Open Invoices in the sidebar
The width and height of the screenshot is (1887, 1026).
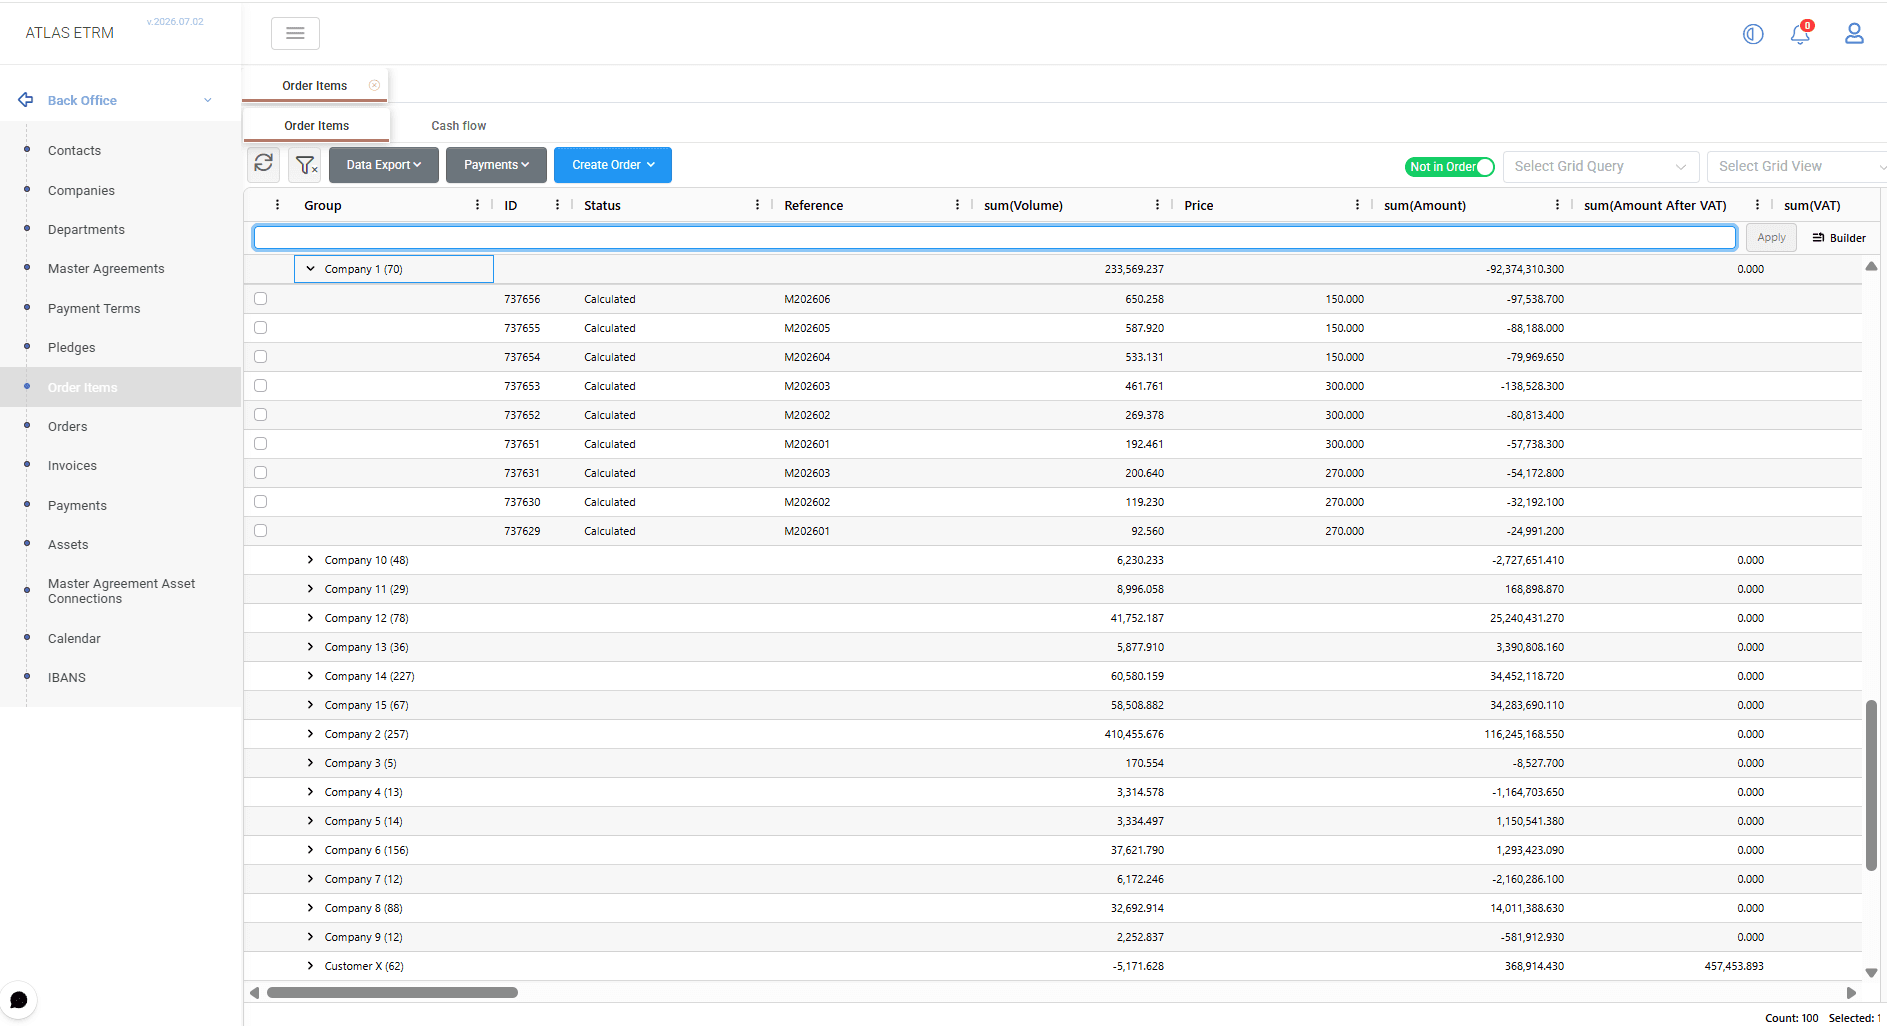point(72,465)
